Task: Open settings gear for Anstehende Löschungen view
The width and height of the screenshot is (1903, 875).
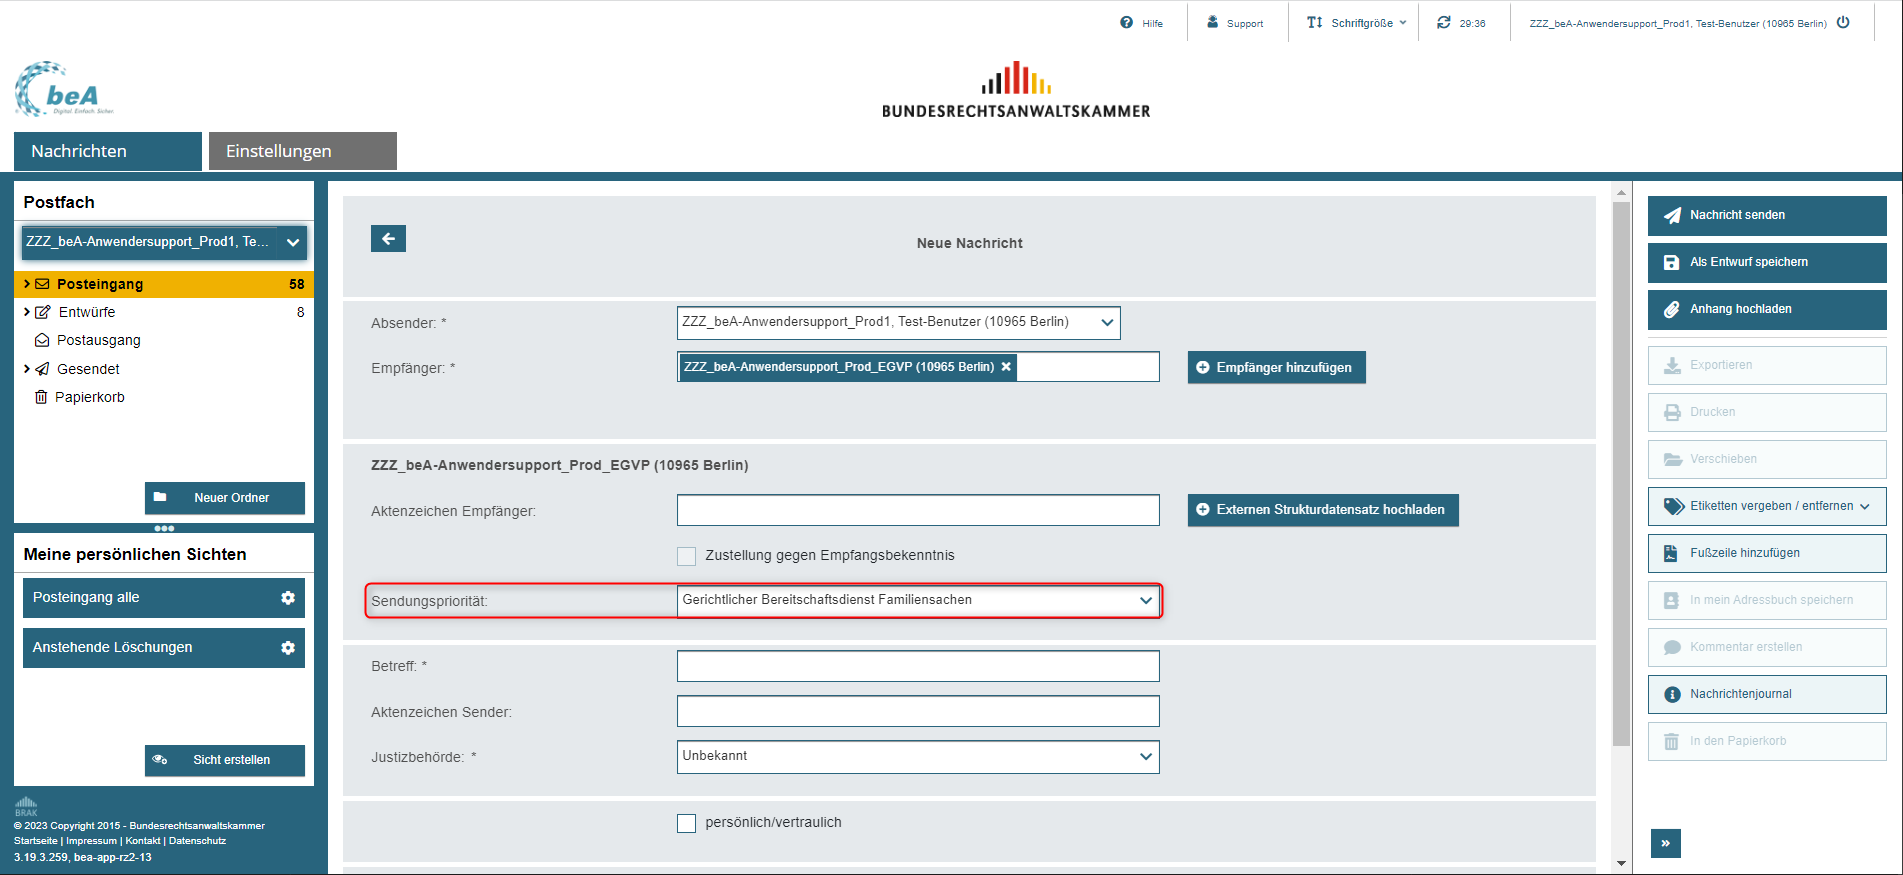Action: (288, 648)
